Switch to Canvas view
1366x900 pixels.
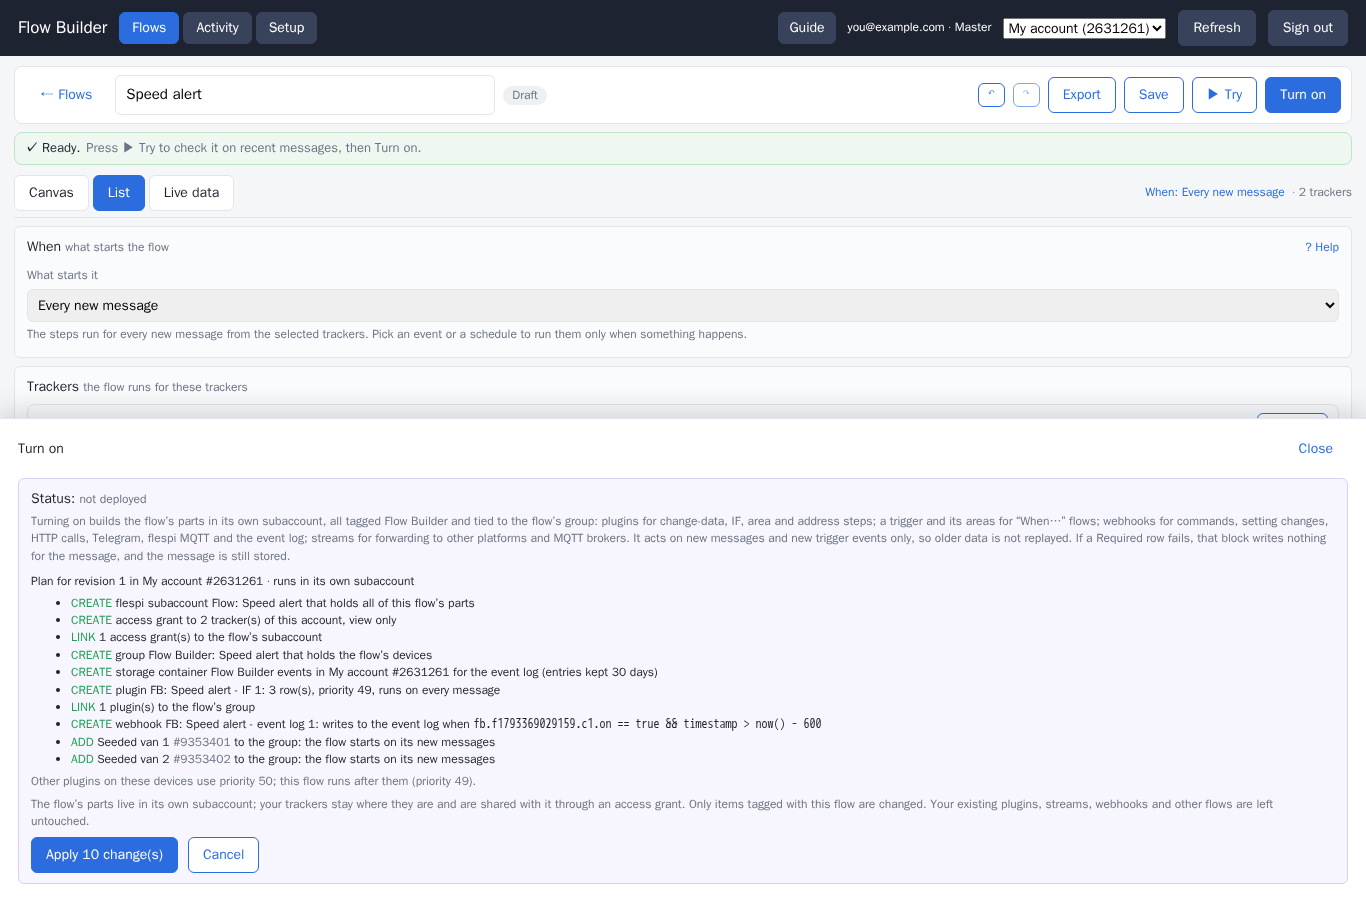[x=51, y=193]
